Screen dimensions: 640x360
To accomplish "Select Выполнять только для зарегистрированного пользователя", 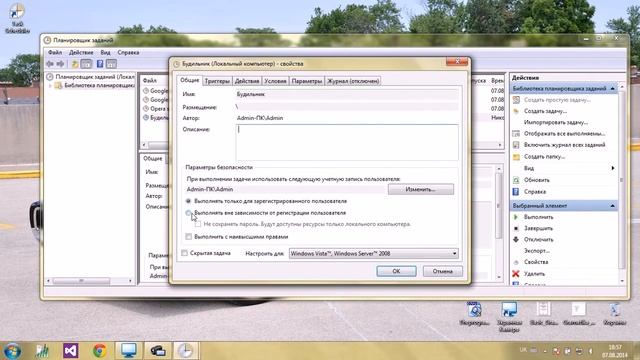I will [x=188, y=201].
